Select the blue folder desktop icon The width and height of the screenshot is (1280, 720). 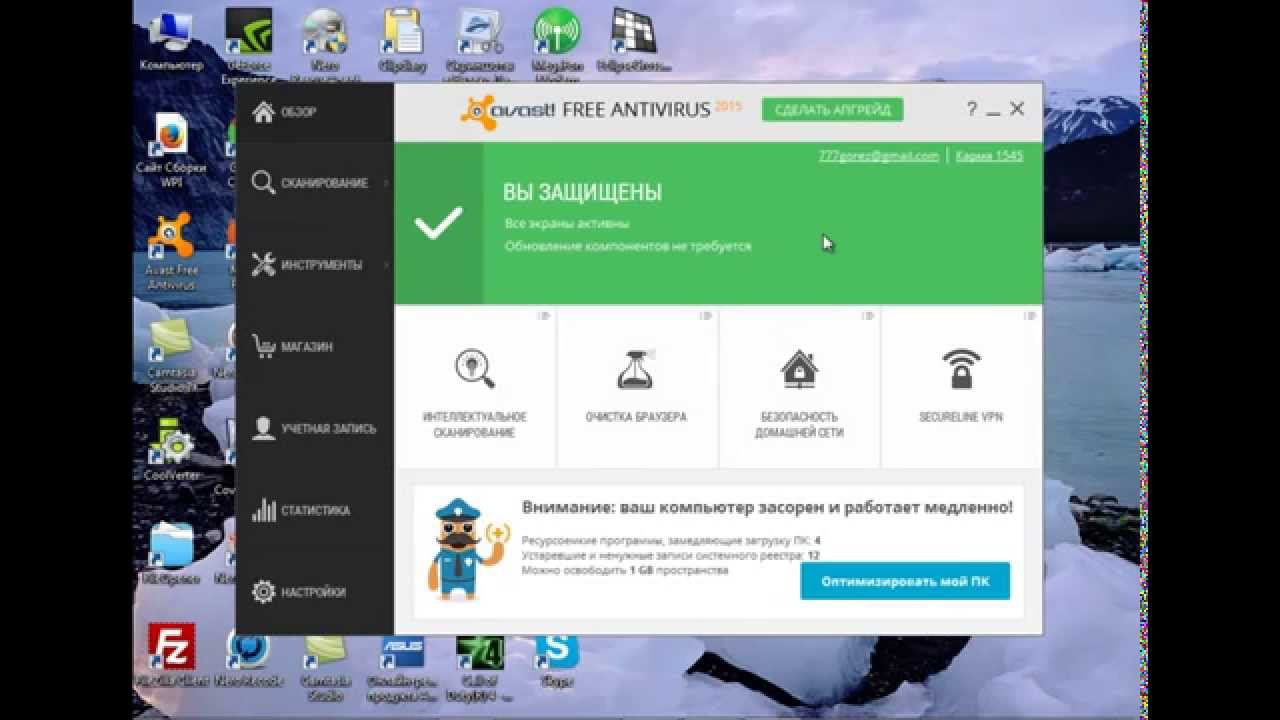point(172,553)
